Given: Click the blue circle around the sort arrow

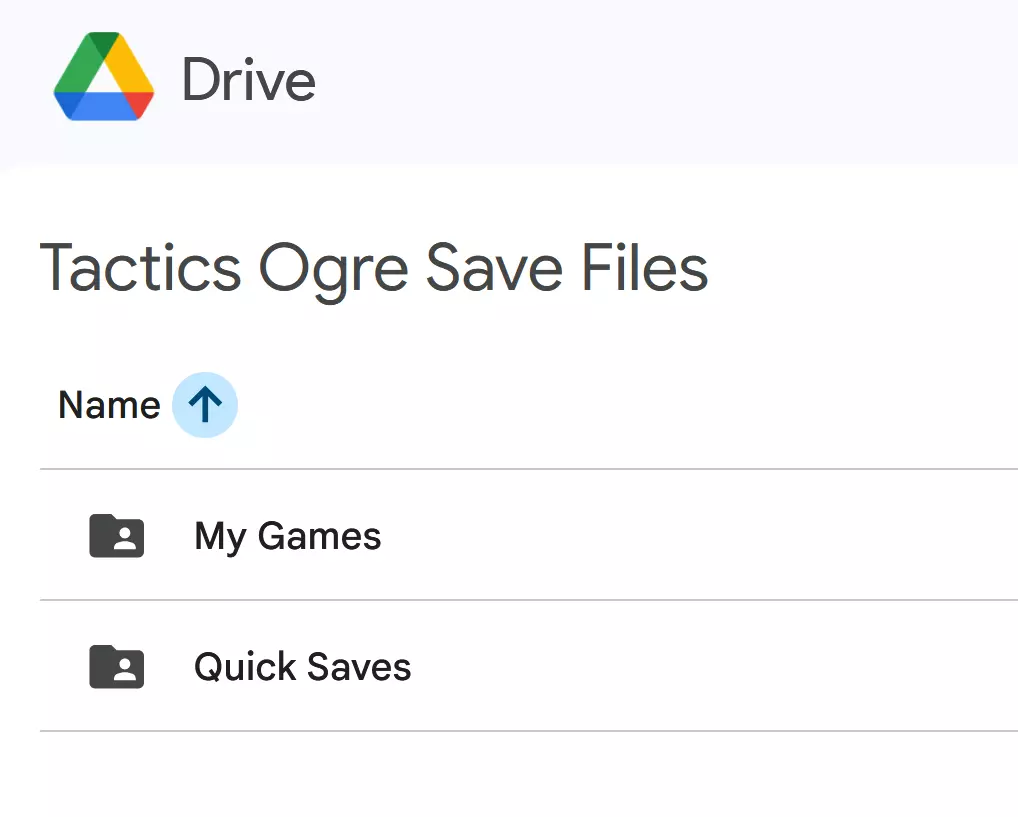Looking at the screenshot, I should (x=186, y=420).
